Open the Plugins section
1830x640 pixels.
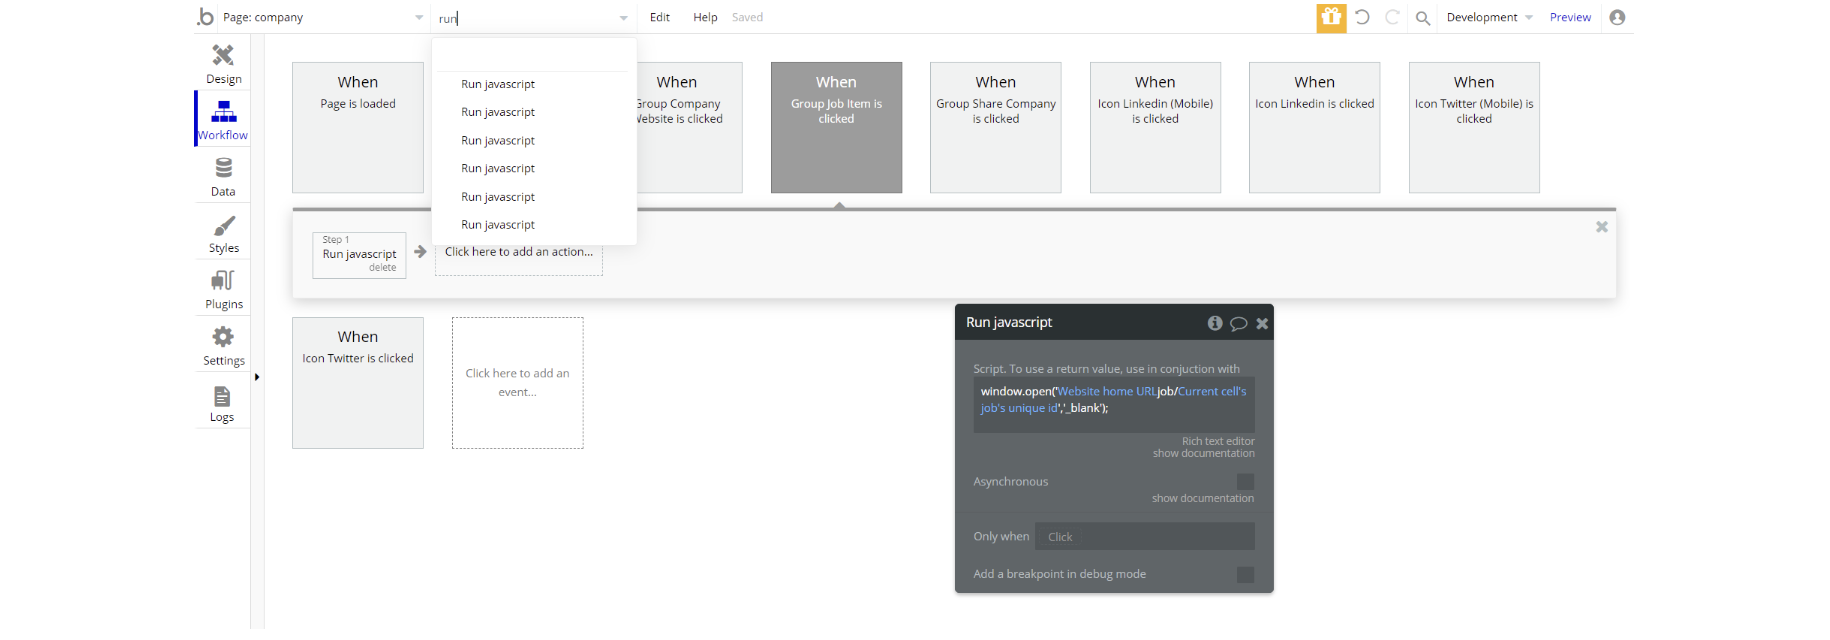coord(223,290)
